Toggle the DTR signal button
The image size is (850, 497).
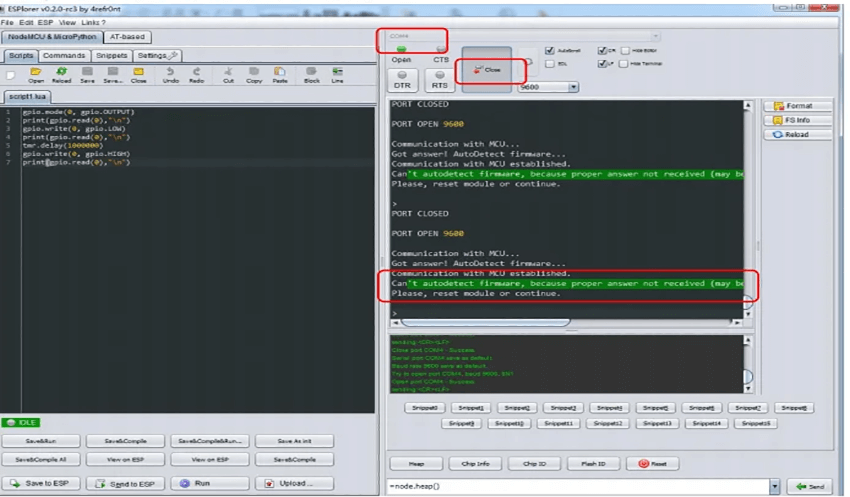[x=402, y=80]
